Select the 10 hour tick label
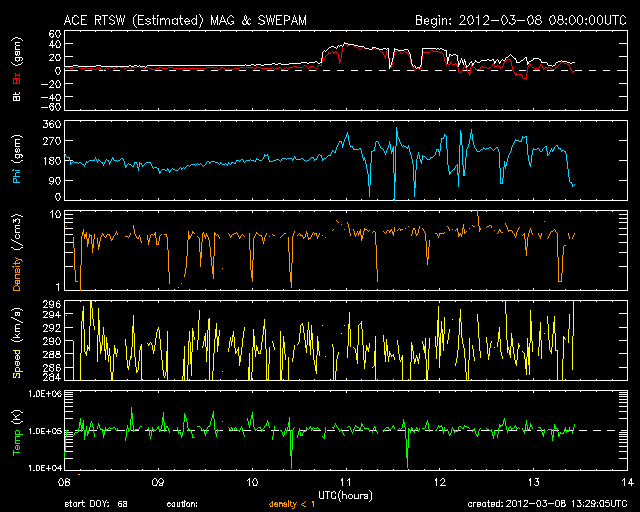The height and width of the screenshot is (512, 640). tap(252, 482)
